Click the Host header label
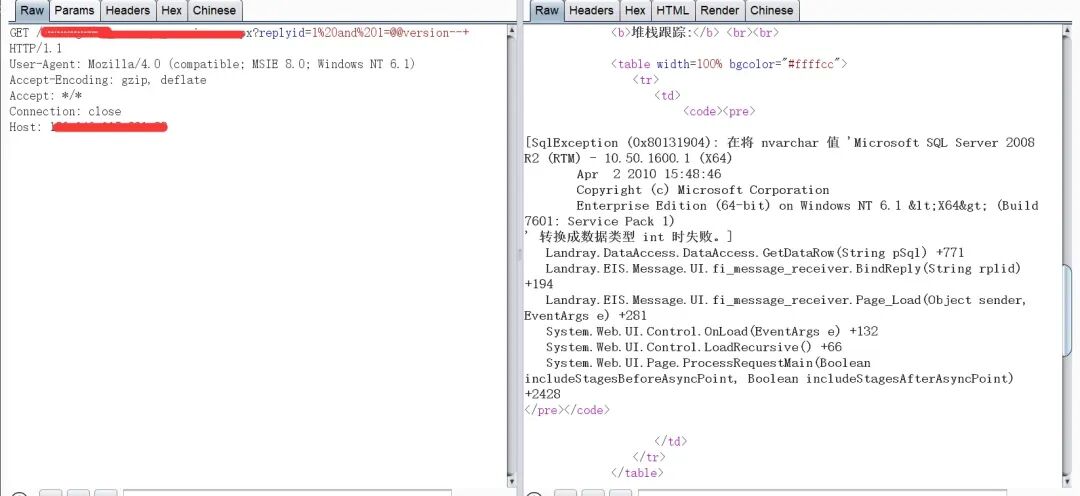1080x496 pixels. pos(25,127)
